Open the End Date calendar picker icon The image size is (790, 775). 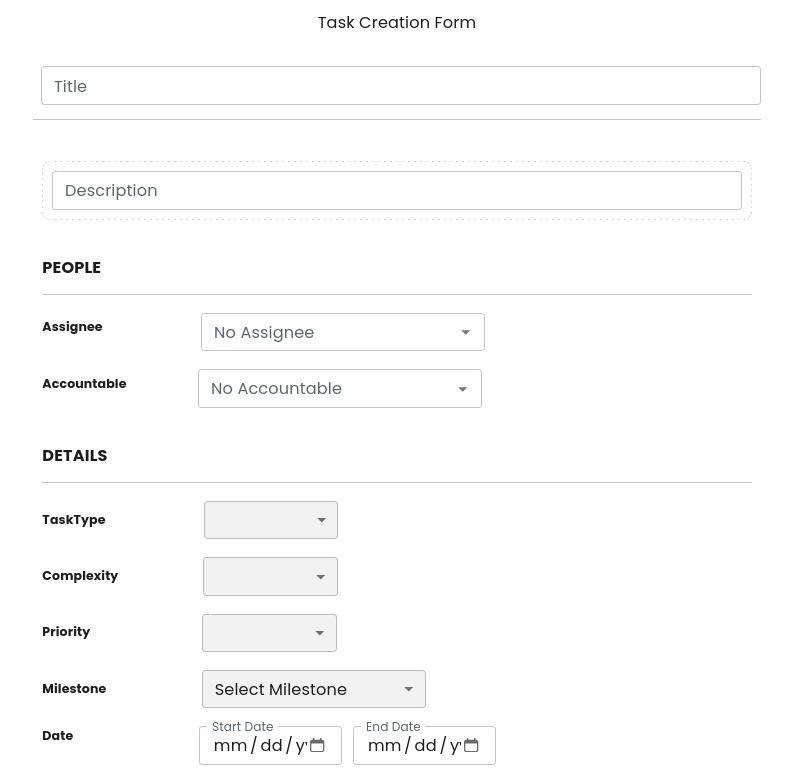[x=471, y=746]
